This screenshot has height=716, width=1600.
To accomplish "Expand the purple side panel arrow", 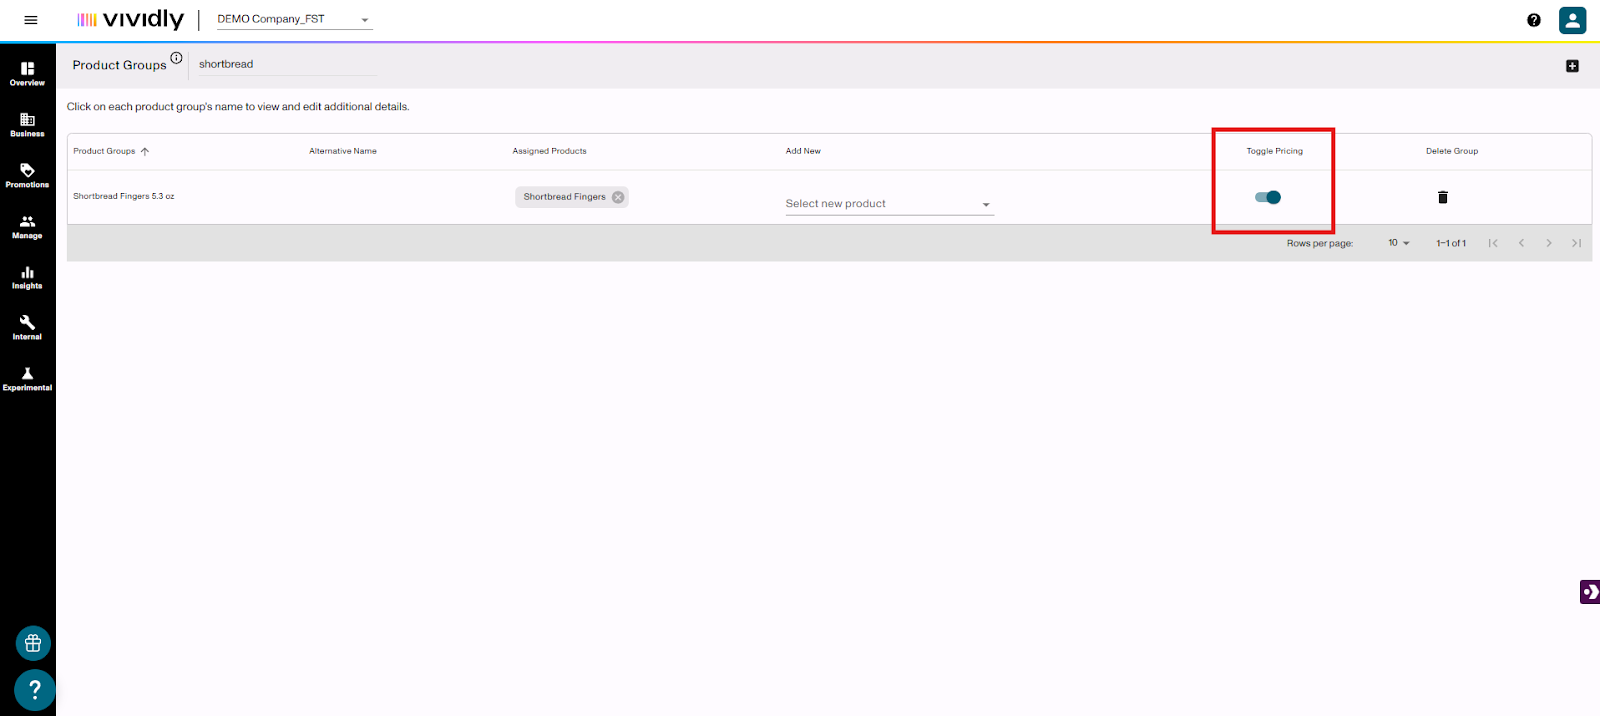I will 1589,592.
